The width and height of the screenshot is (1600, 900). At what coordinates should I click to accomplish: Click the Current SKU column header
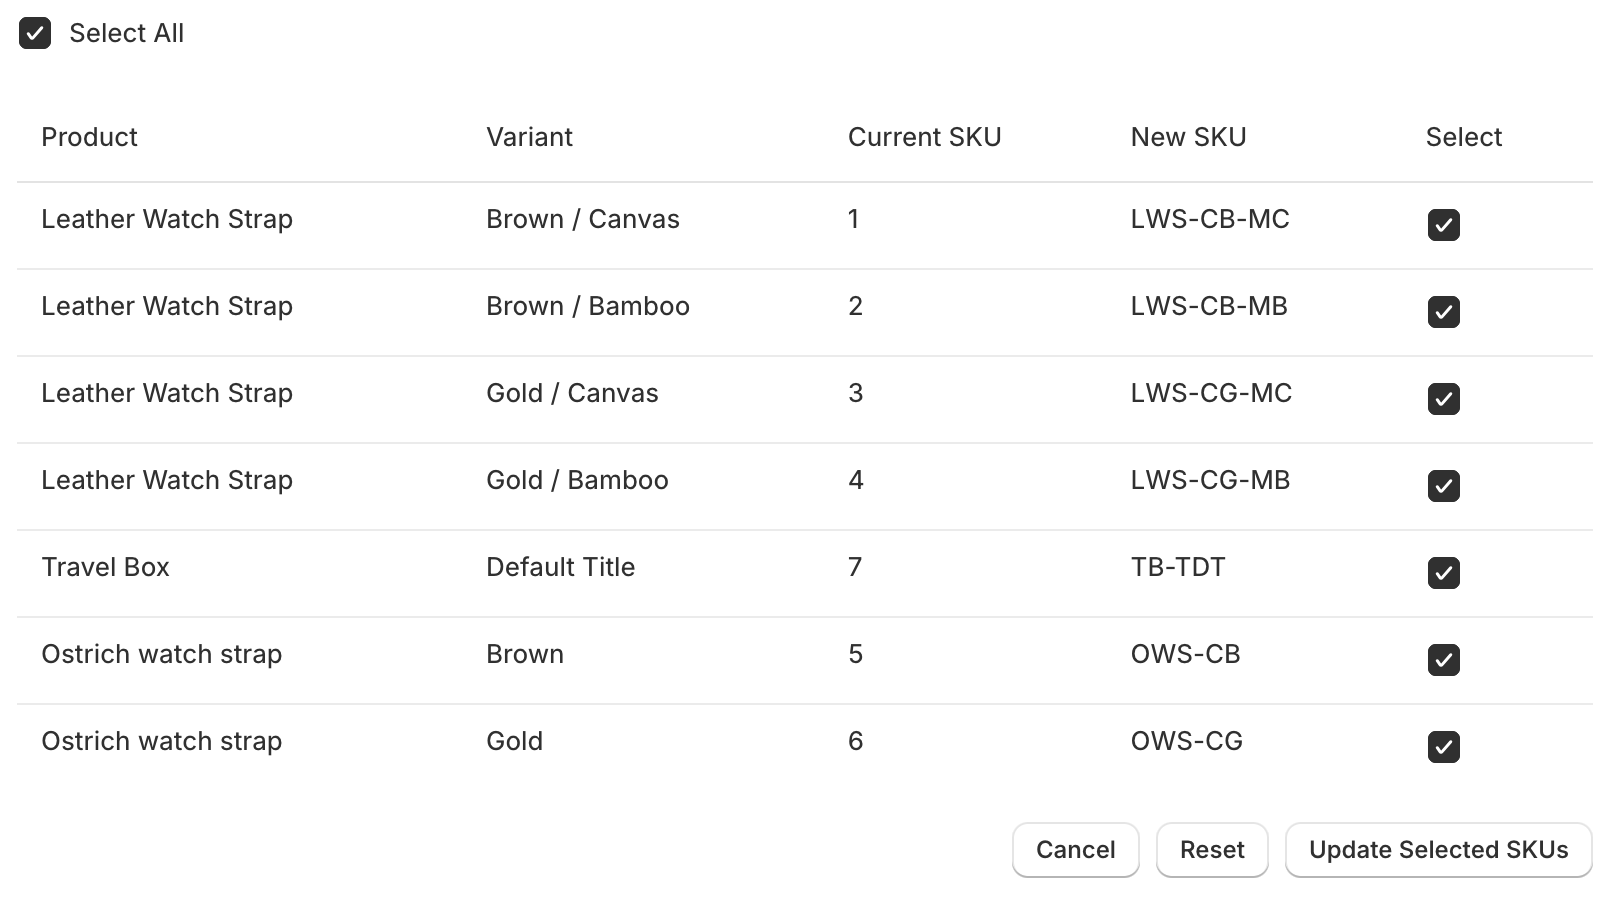coord(924,137)
